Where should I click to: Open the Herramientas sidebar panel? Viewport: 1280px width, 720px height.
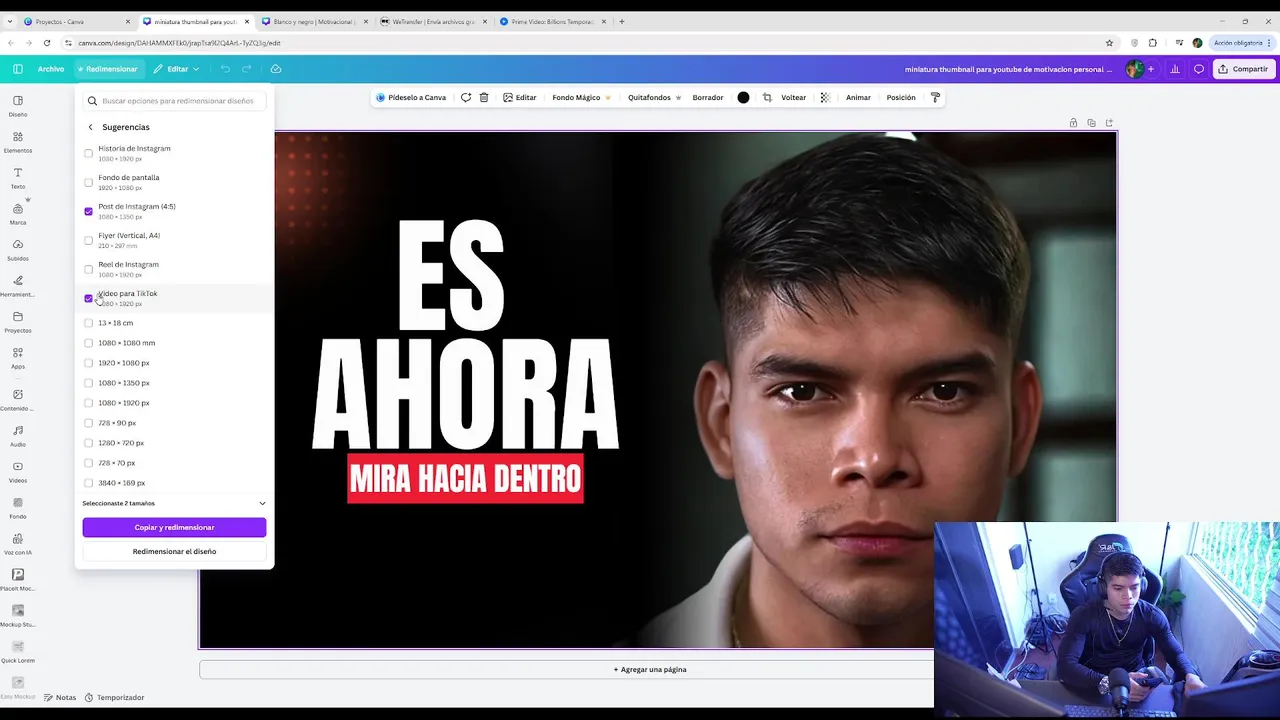point(18,285)
